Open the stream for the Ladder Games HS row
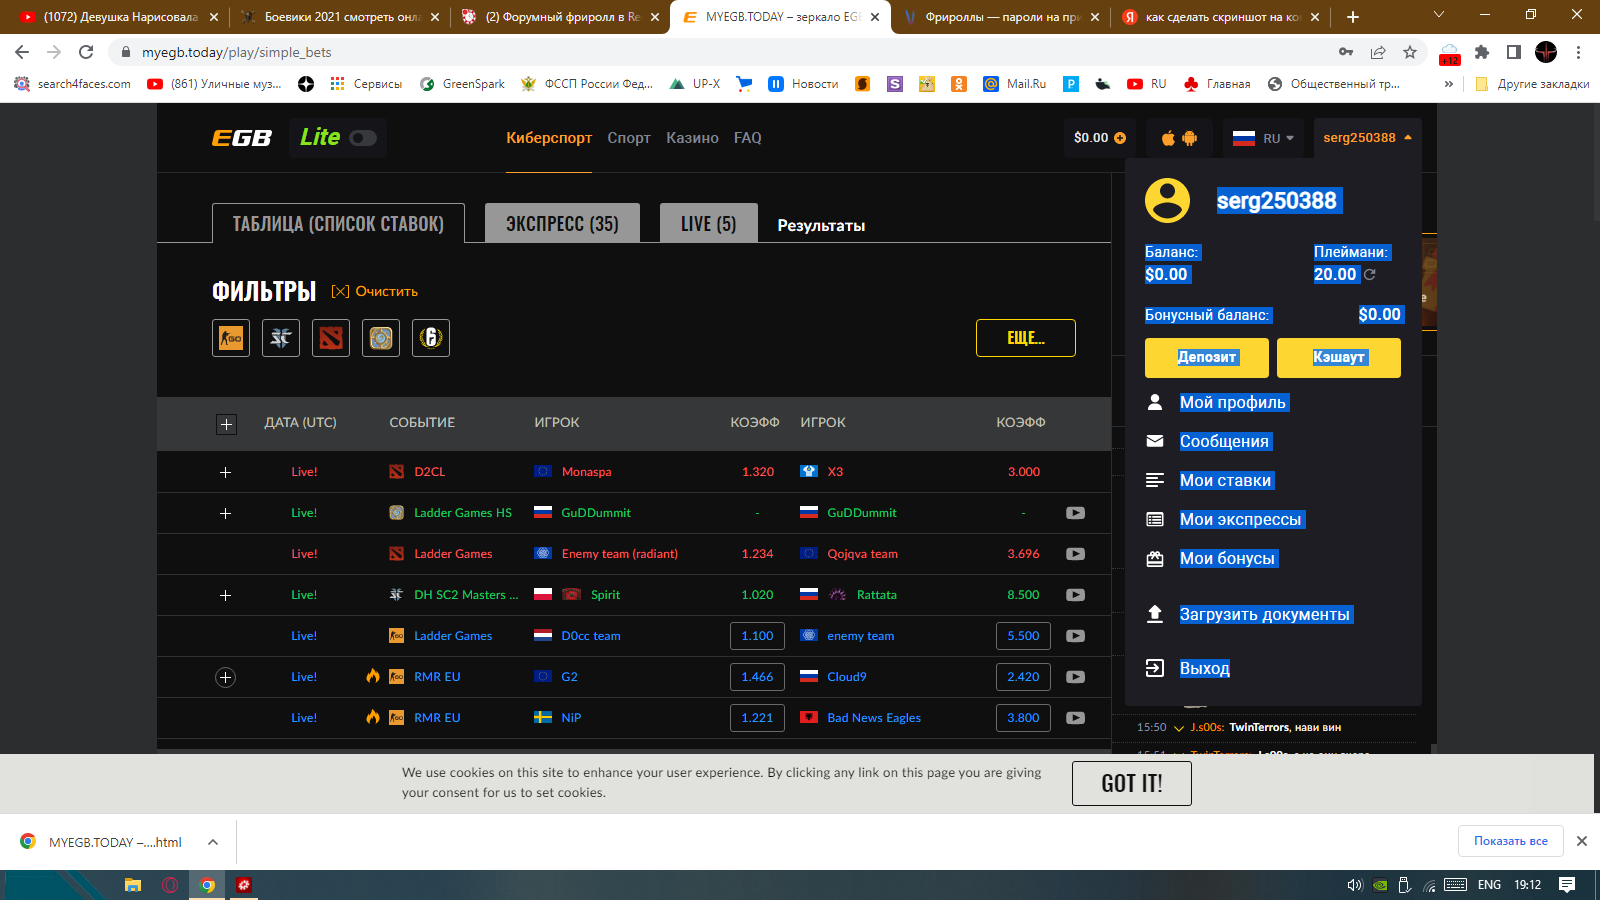The height and width of the screenshot is (900, 1600). pos(1075,513)
